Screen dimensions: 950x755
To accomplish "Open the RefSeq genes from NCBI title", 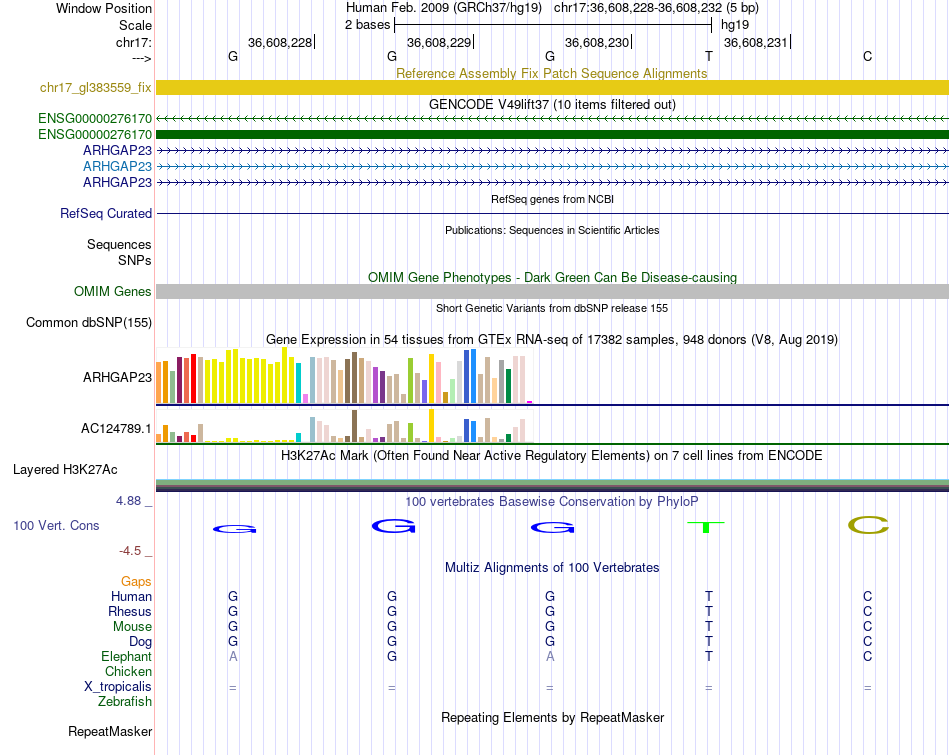I will 552,199.
